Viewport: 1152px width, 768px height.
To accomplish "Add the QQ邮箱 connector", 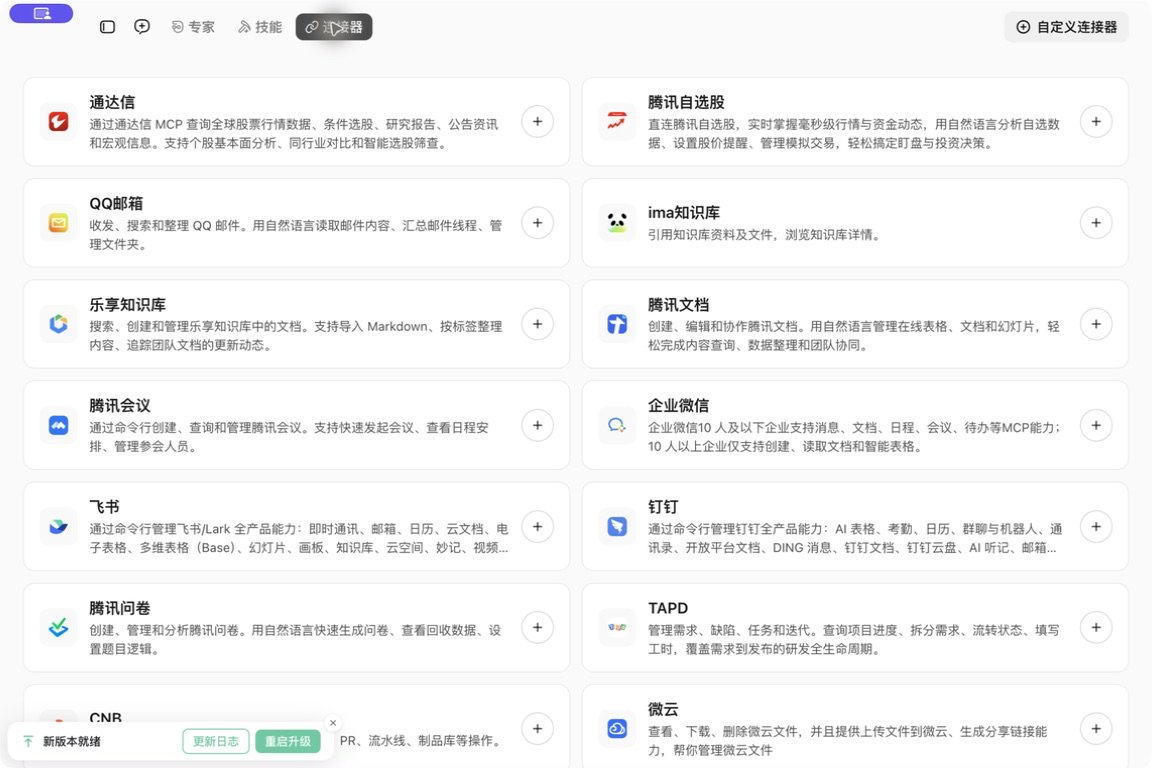I will 538,223.
